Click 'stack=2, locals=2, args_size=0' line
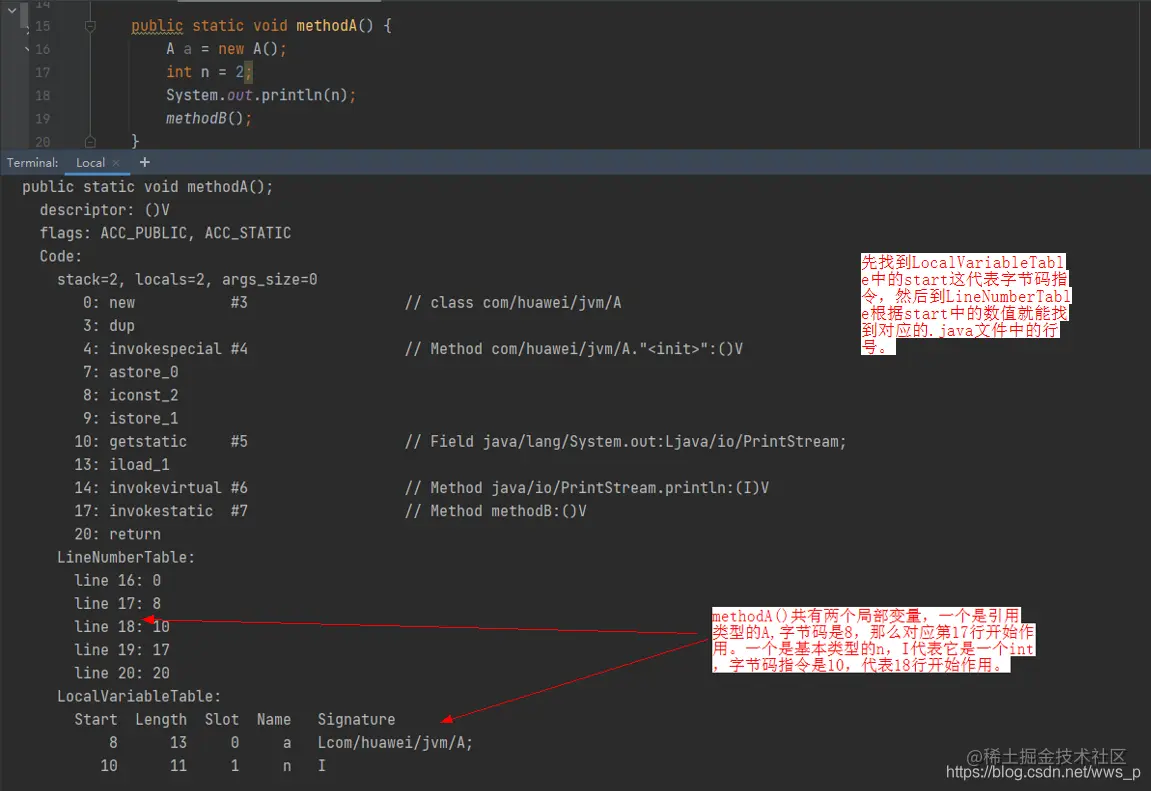Viewport: 1151px width, 791px height. click(187, 280)
